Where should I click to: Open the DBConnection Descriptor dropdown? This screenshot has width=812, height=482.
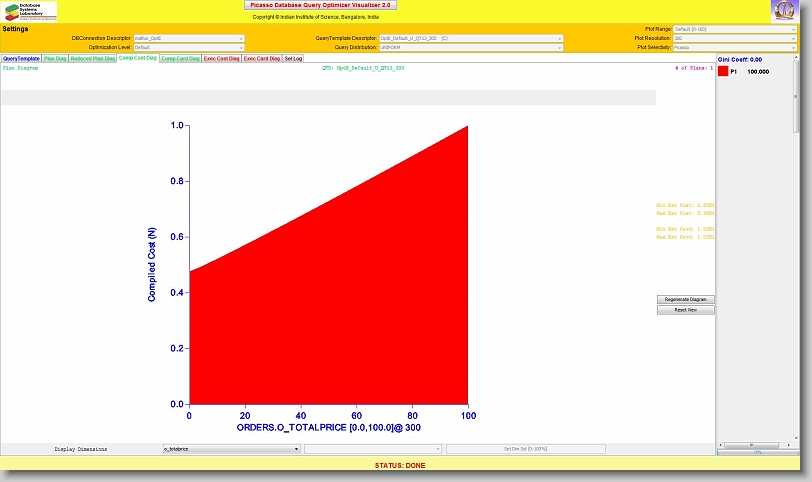coord(189,38)
